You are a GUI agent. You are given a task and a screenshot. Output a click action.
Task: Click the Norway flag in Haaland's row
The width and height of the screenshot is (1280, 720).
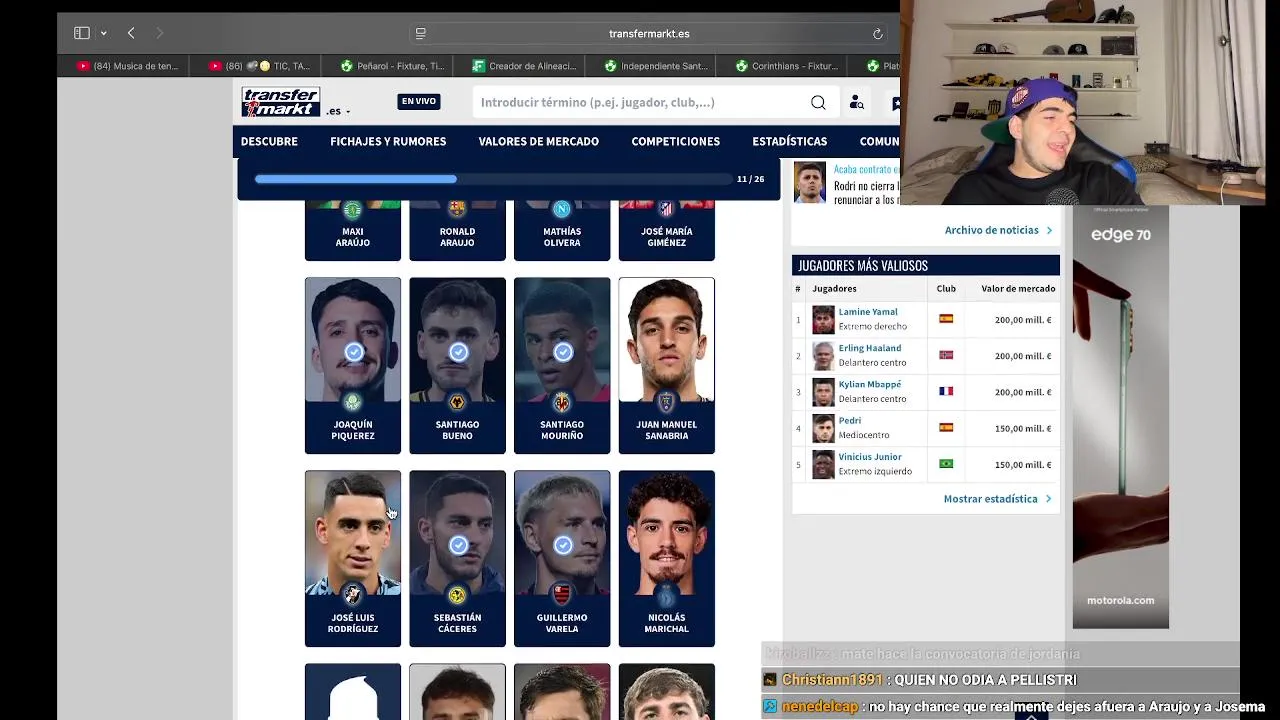pos(946,355)
